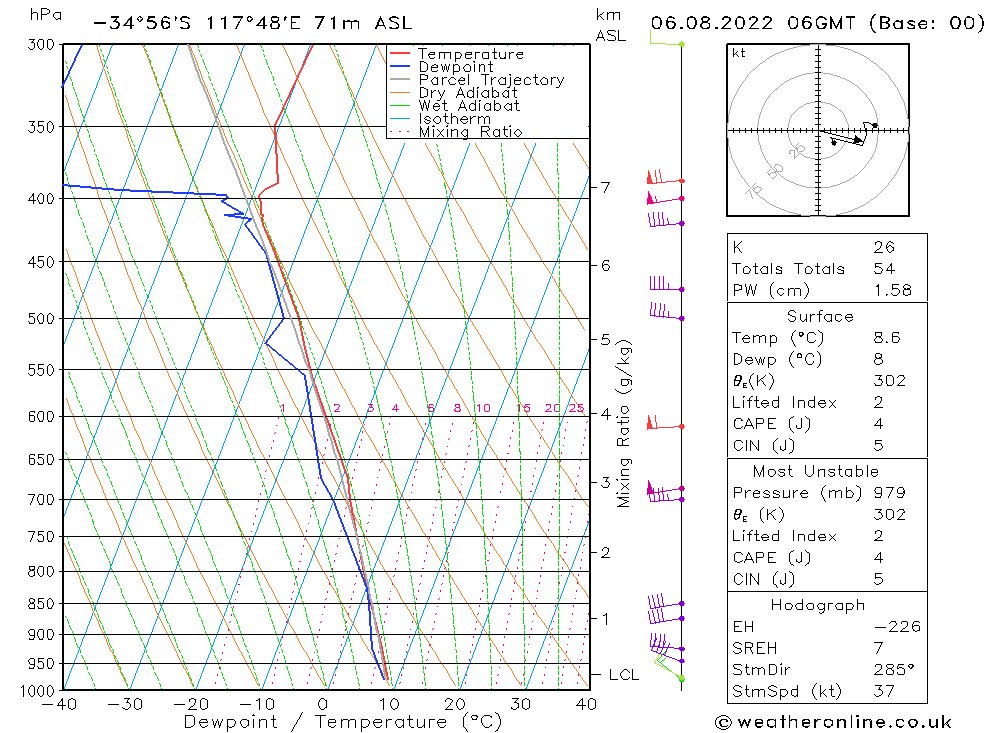The height and width of the screenshot is (733, 1000).
Task: Click the hodograph storm motion arrow tip
Action: [861, 140]
